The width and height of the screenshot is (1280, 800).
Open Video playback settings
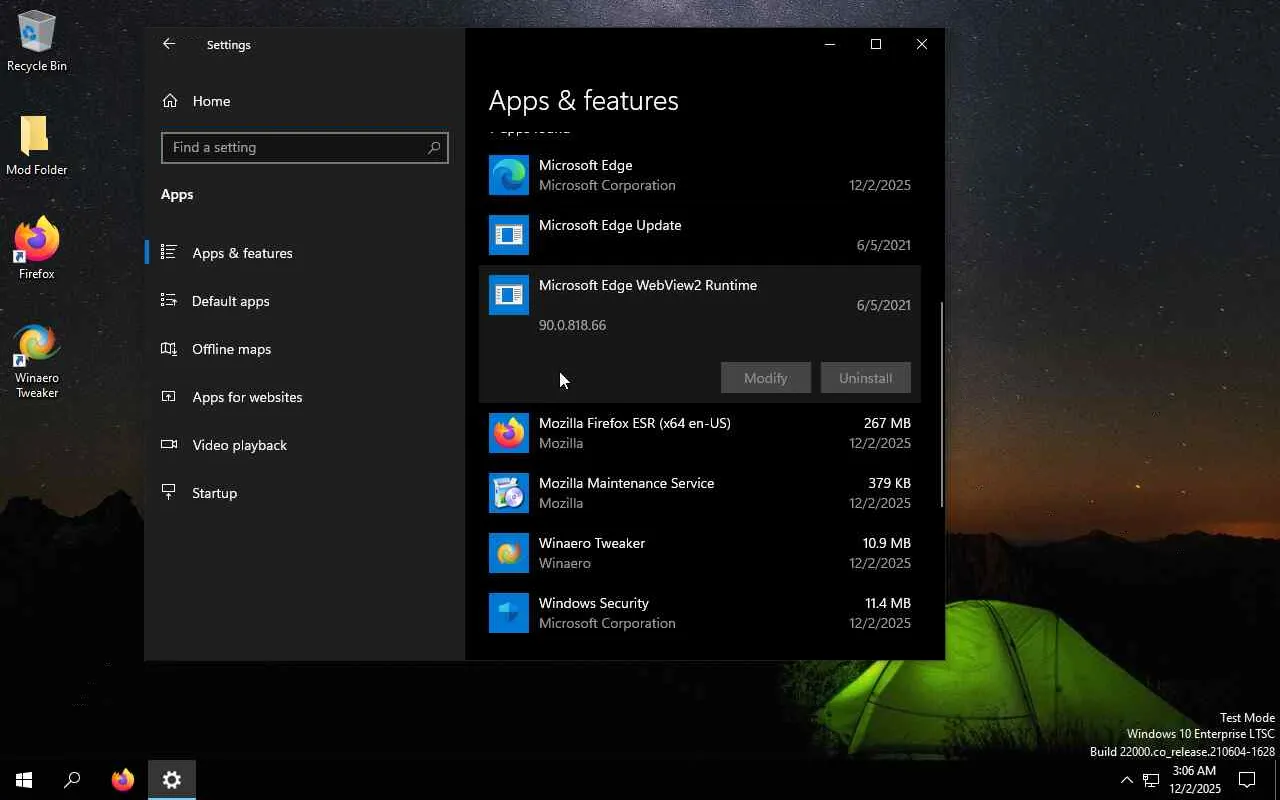239,445
